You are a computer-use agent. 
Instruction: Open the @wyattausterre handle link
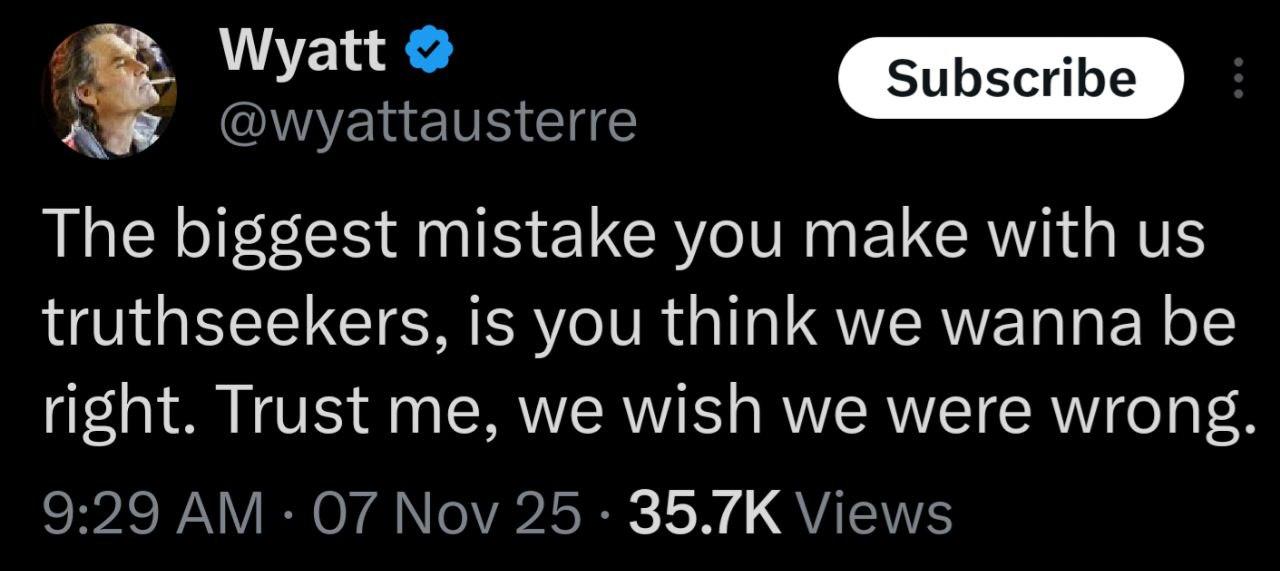[x=427, y=122]
